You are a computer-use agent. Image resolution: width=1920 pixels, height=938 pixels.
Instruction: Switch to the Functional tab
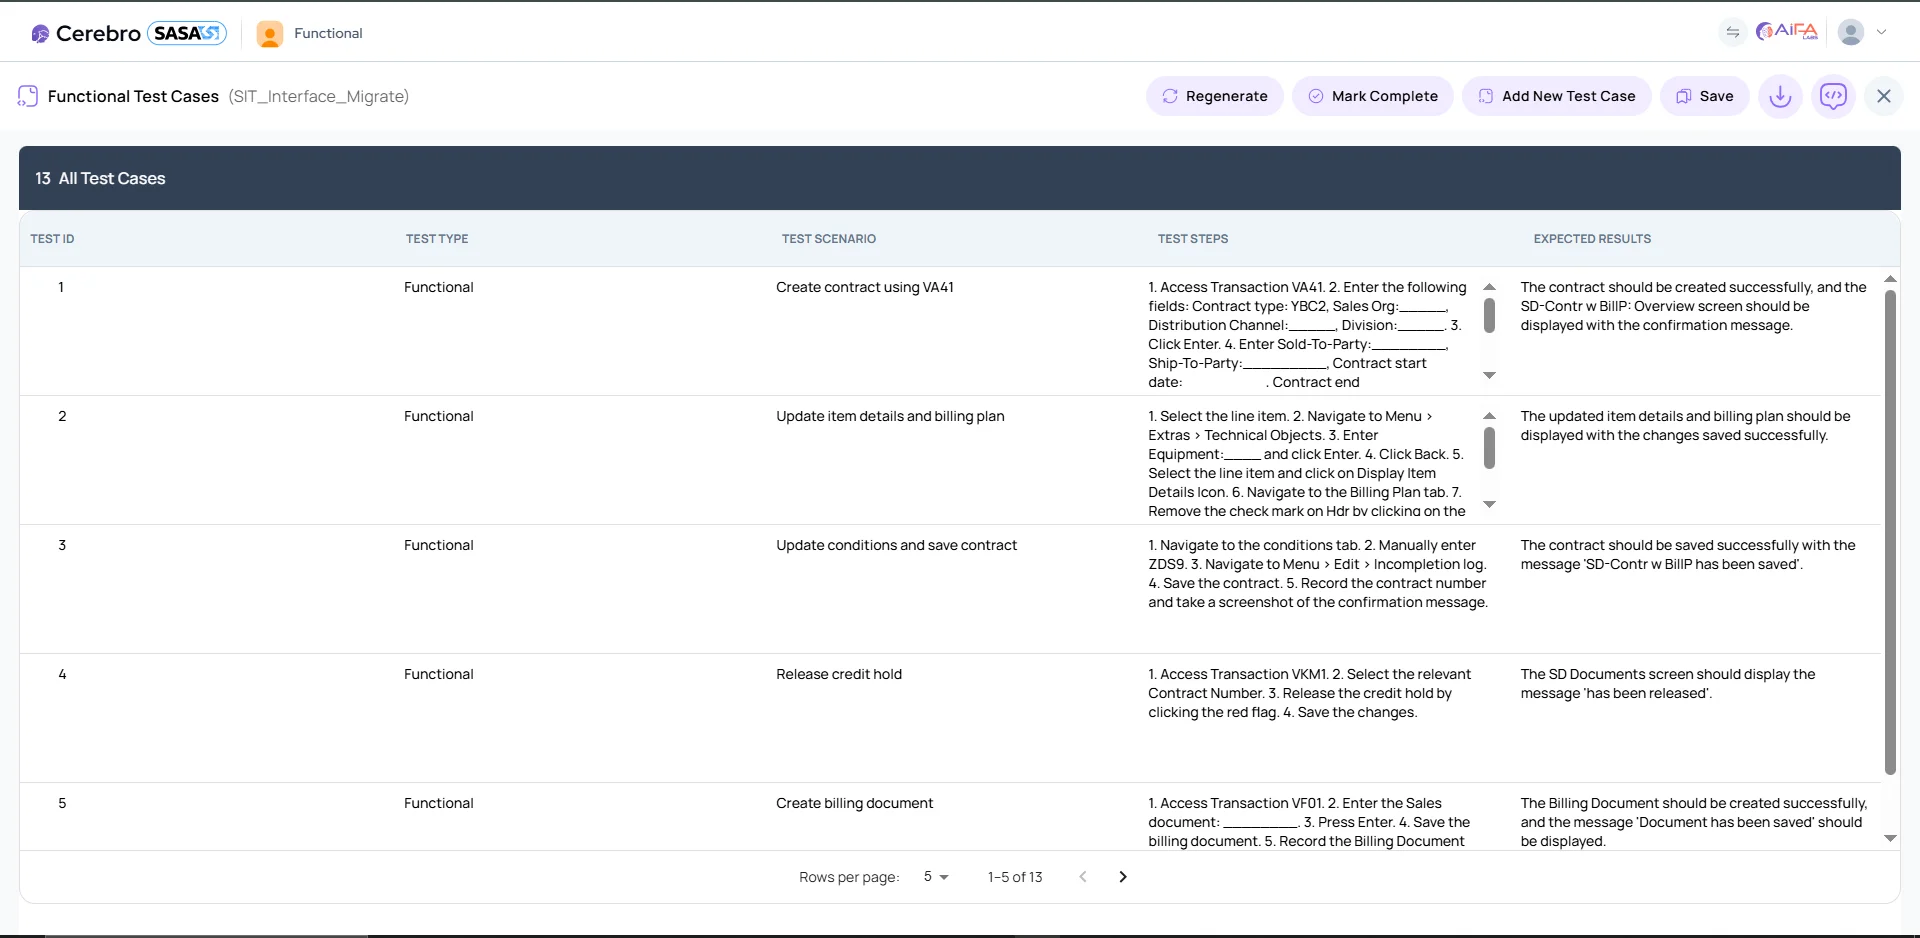pyautogui.click(x=310, y=33)
